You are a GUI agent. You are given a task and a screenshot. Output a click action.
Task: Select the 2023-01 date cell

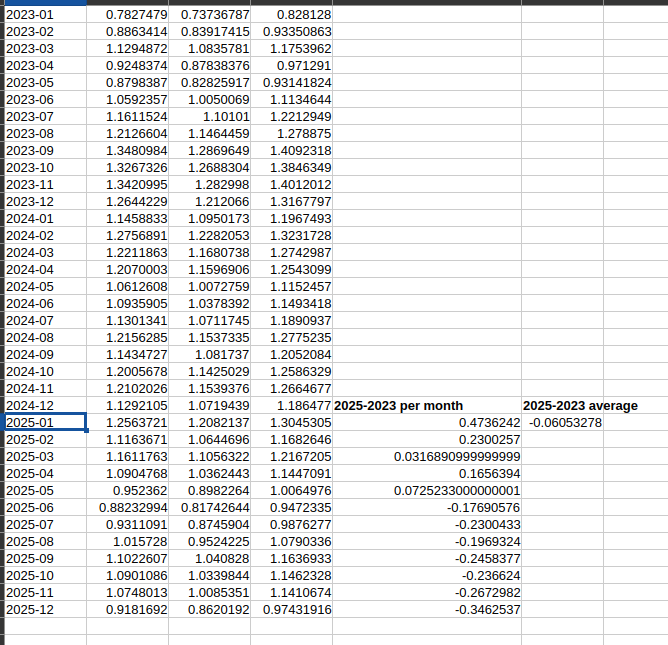(x=44, y=15)
